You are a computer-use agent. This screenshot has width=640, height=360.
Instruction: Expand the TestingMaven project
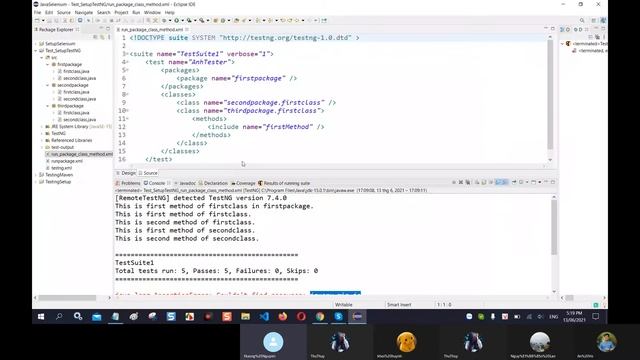click(36, 175)
